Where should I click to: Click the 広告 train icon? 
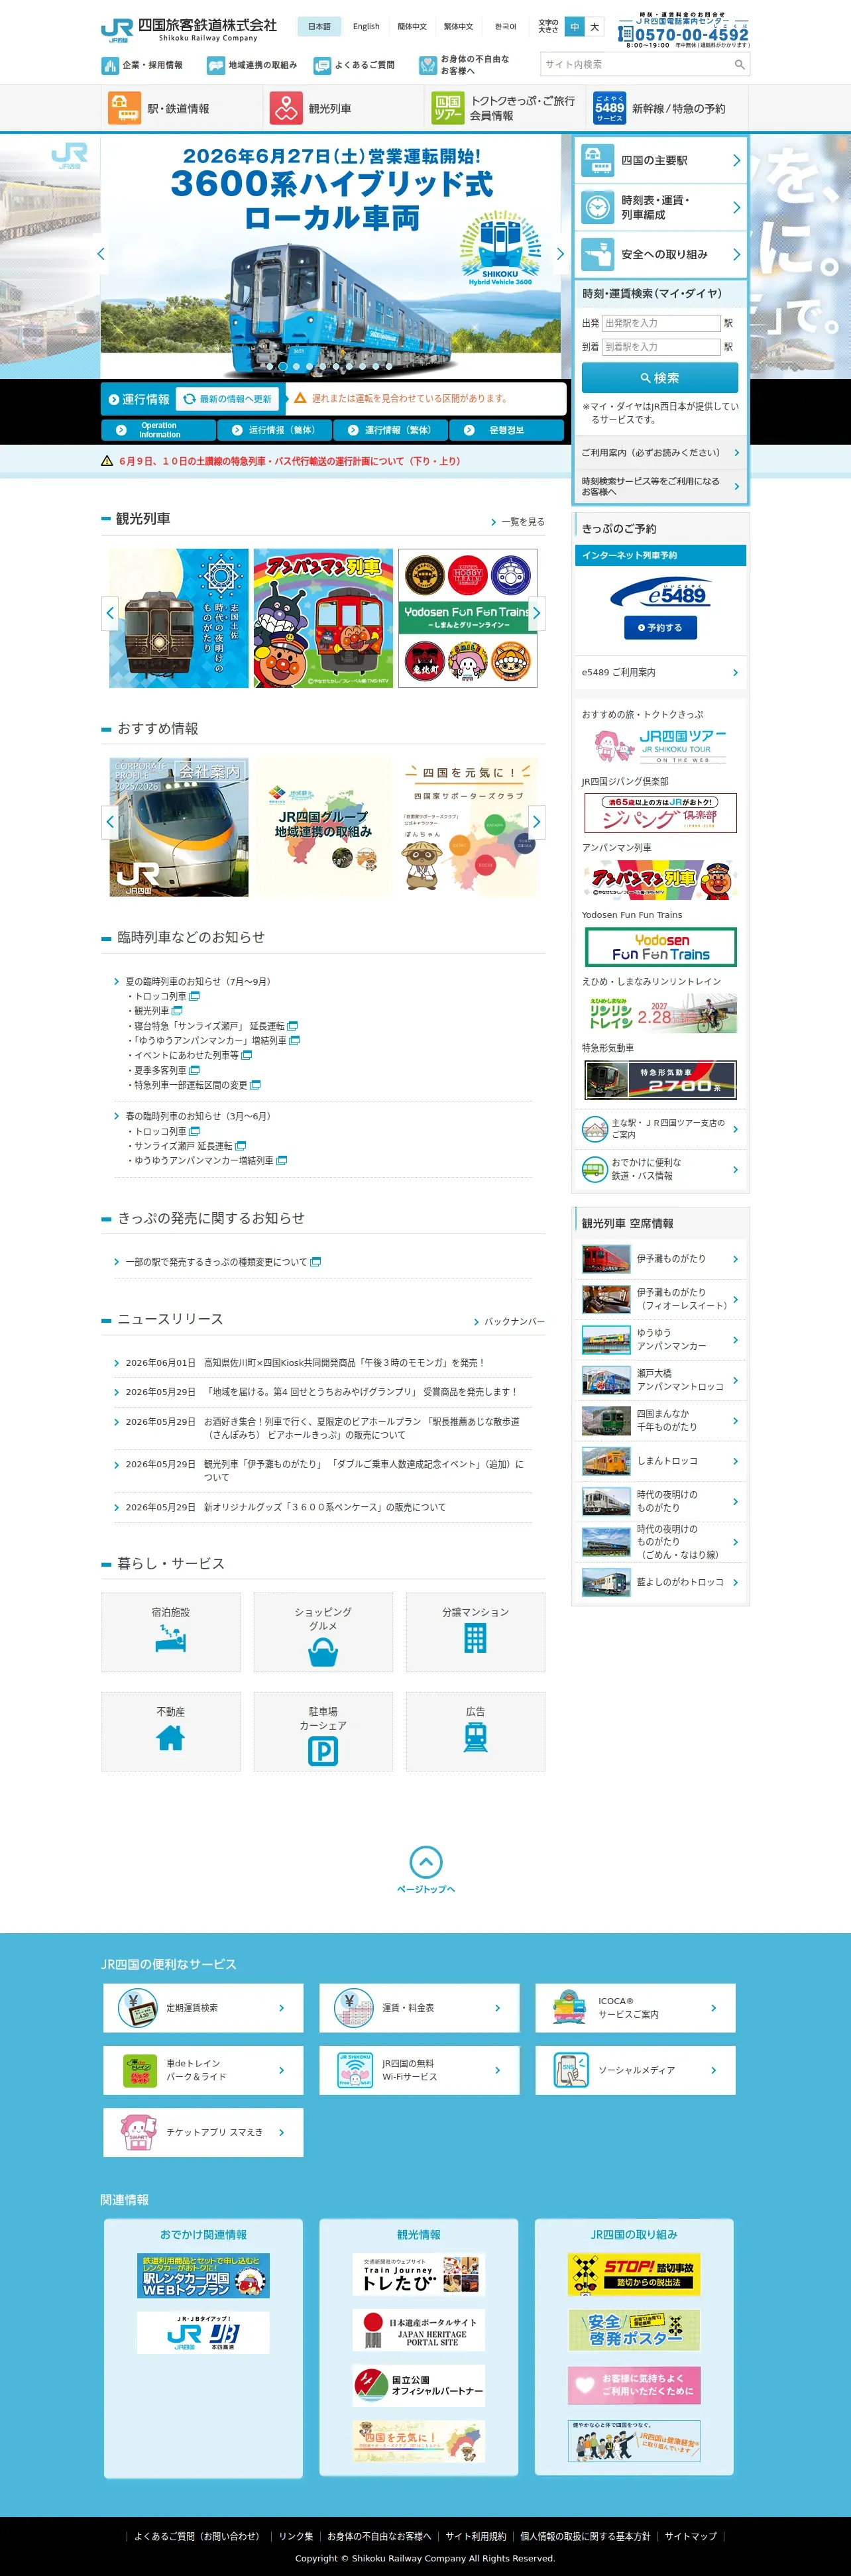(476, 1738)
